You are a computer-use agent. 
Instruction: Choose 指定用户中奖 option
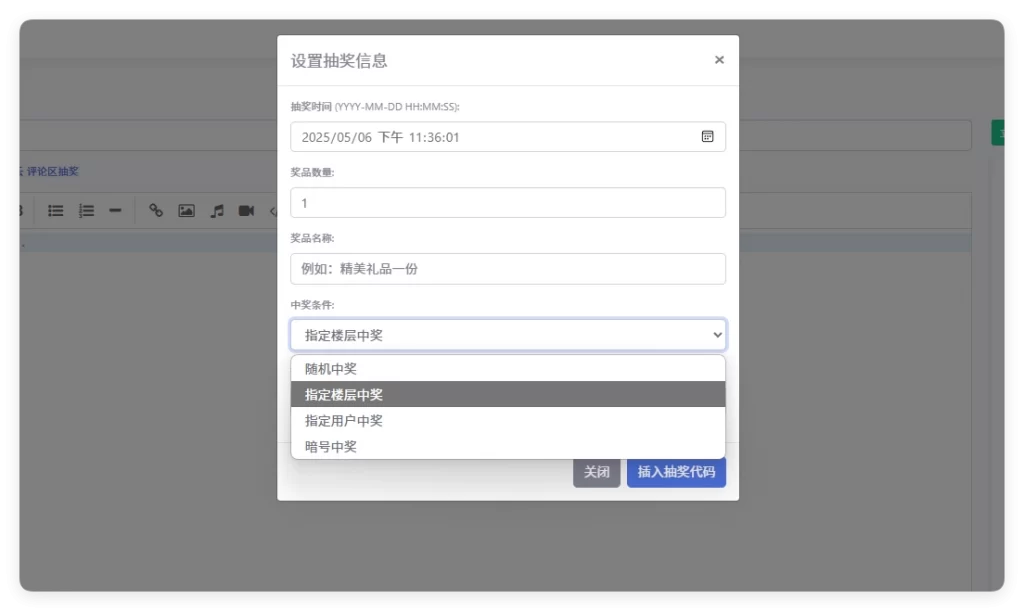[x=507, y=420]
